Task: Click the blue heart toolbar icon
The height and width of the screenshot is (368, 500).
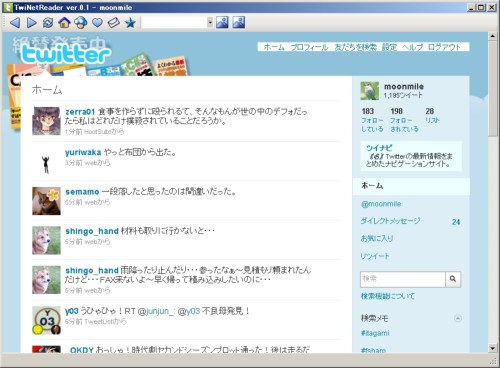Action: click(x=97, y=23)
